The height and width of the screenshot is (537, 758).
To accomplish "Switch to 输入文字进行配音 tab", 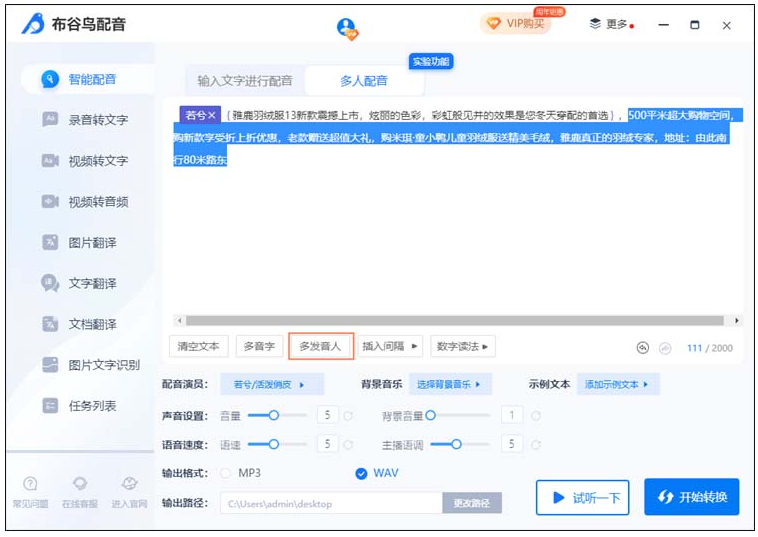I will pyautogui.click(x=245, y=81).
